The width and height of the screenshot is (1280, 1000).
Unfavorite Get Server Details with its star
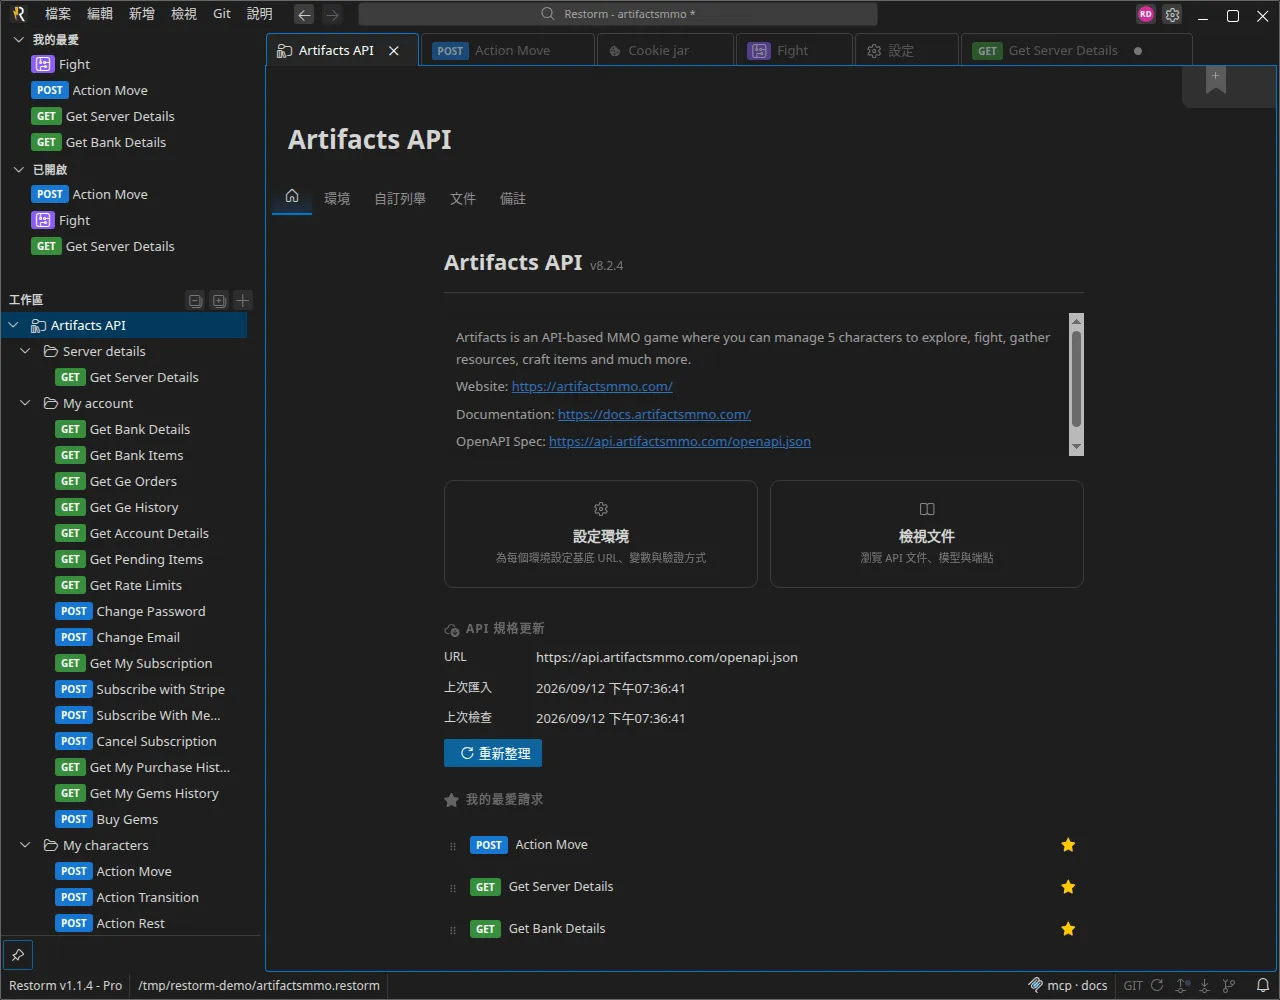coord(1068,887)
